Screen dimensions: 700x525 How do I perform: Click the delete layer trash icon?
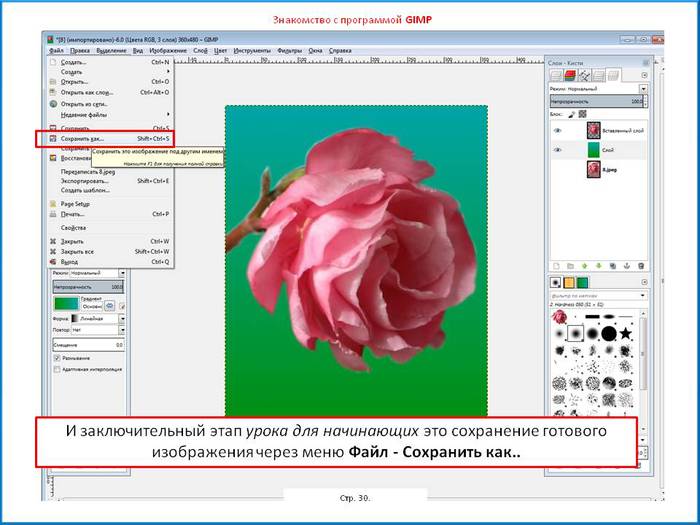coord(641,266)
